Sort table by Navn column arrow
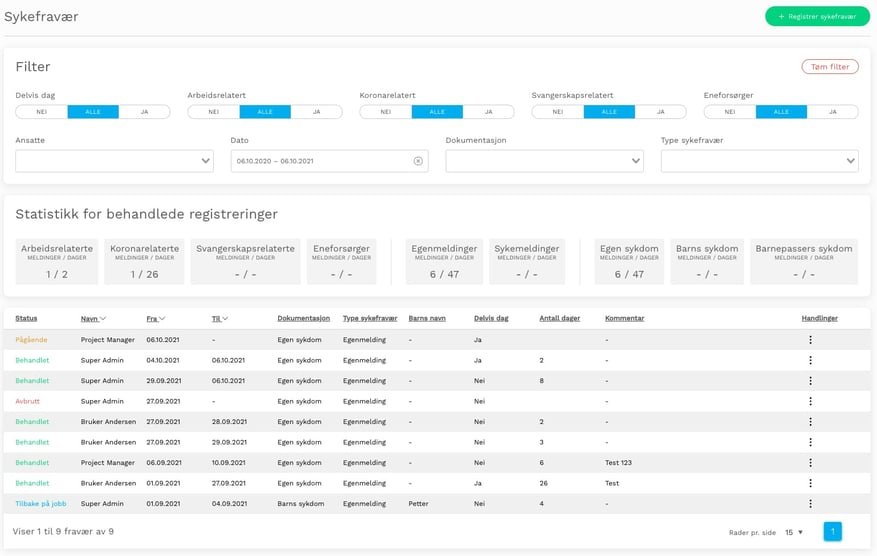The height and width of the screenshot is (556, 877). tap(103, 319)
